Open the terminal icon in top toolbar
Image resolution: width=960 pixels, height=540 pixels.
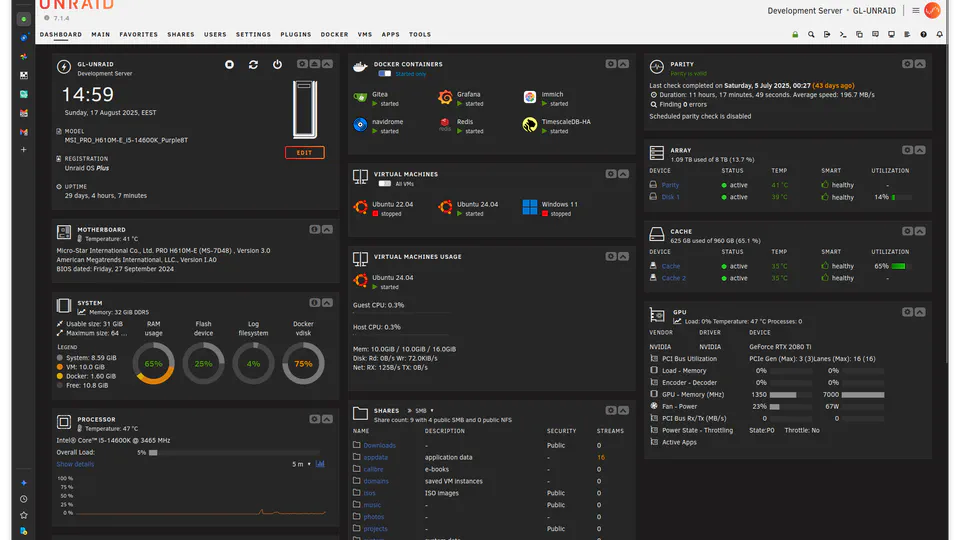(x=843, y=34)
